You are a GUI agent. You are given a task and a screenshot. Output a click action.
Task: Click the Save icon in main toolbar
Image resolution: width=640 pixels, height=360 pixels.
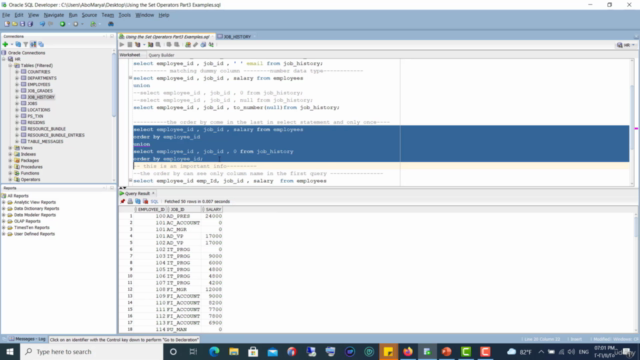tap(22, 24)
